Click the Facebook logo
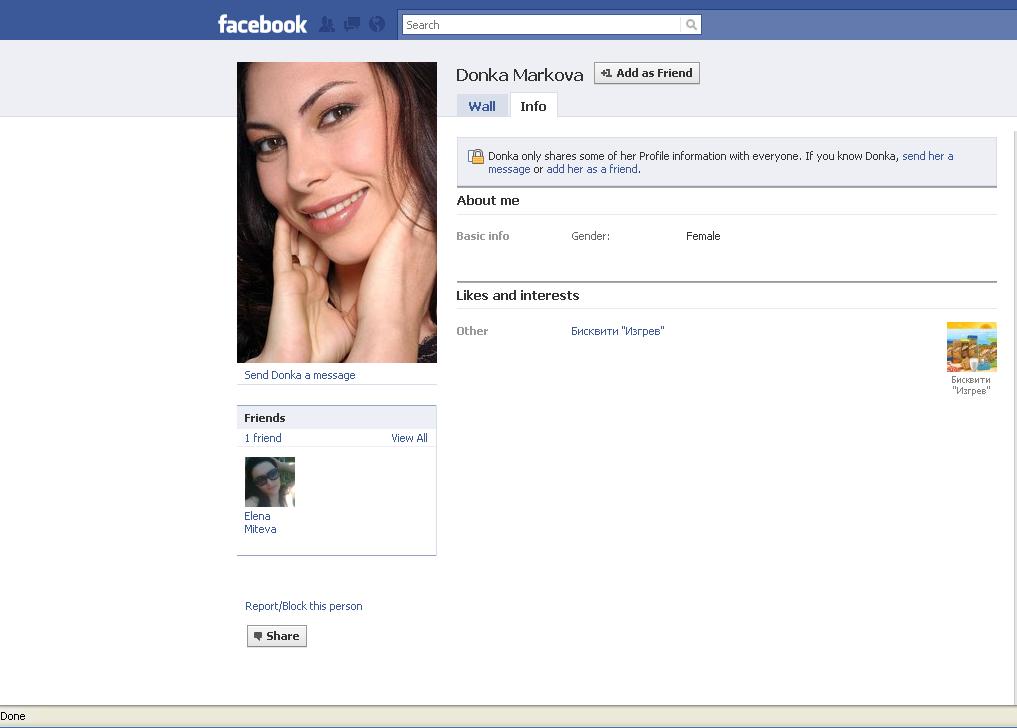 (x=262, y=24)
